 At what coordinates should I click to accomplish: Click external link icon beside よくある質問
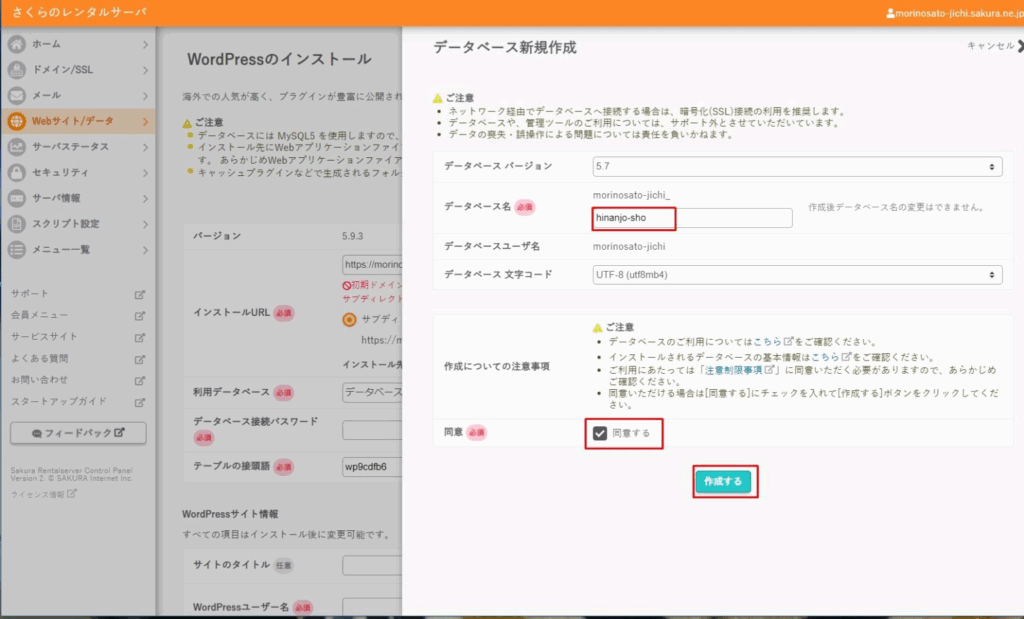click(x=140, y=359)
